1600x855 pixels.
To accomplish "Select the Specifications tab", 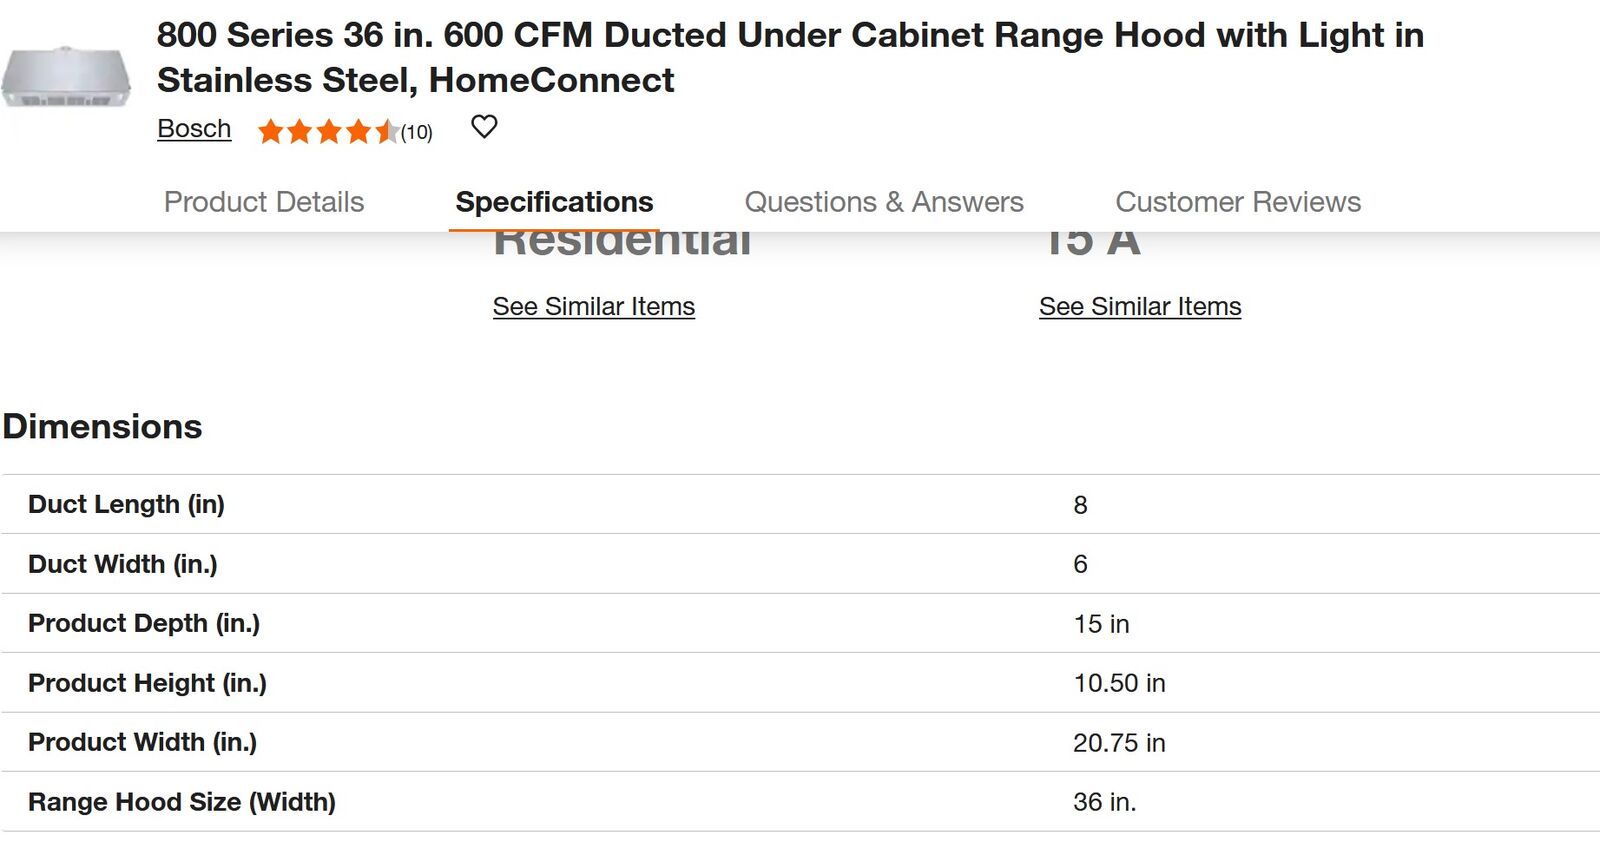I will pyautogui.click(x=554, y=202).
